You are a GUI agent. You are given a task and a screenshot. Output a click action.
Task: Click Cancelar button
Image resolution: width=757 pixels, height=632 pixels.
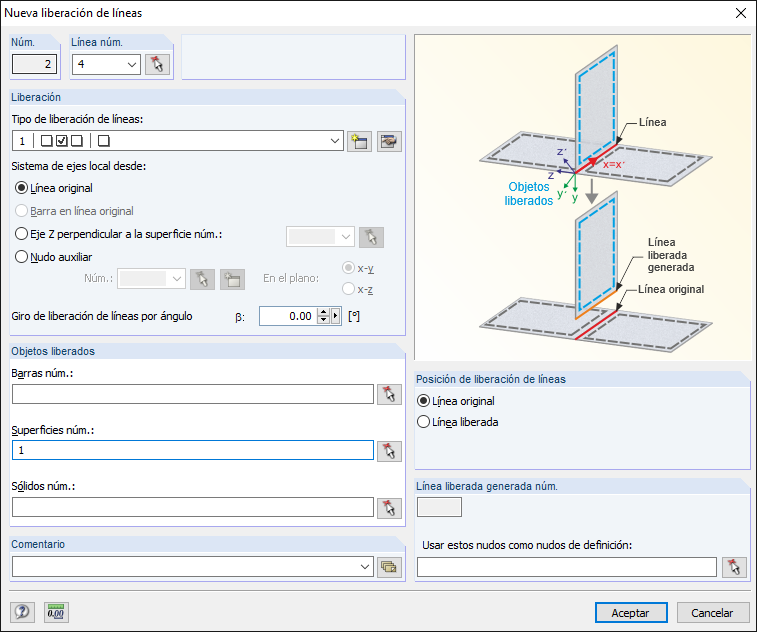point(713,613)
